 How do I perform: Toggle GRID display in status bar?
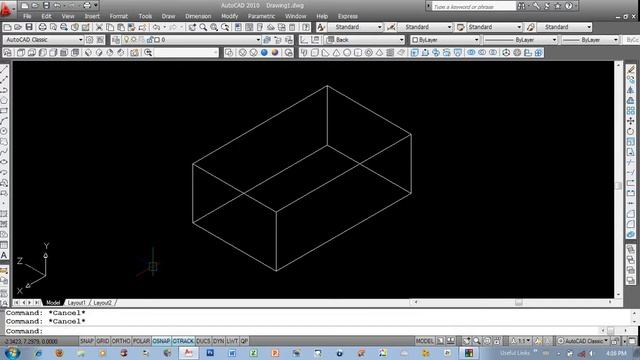(102, 341)
